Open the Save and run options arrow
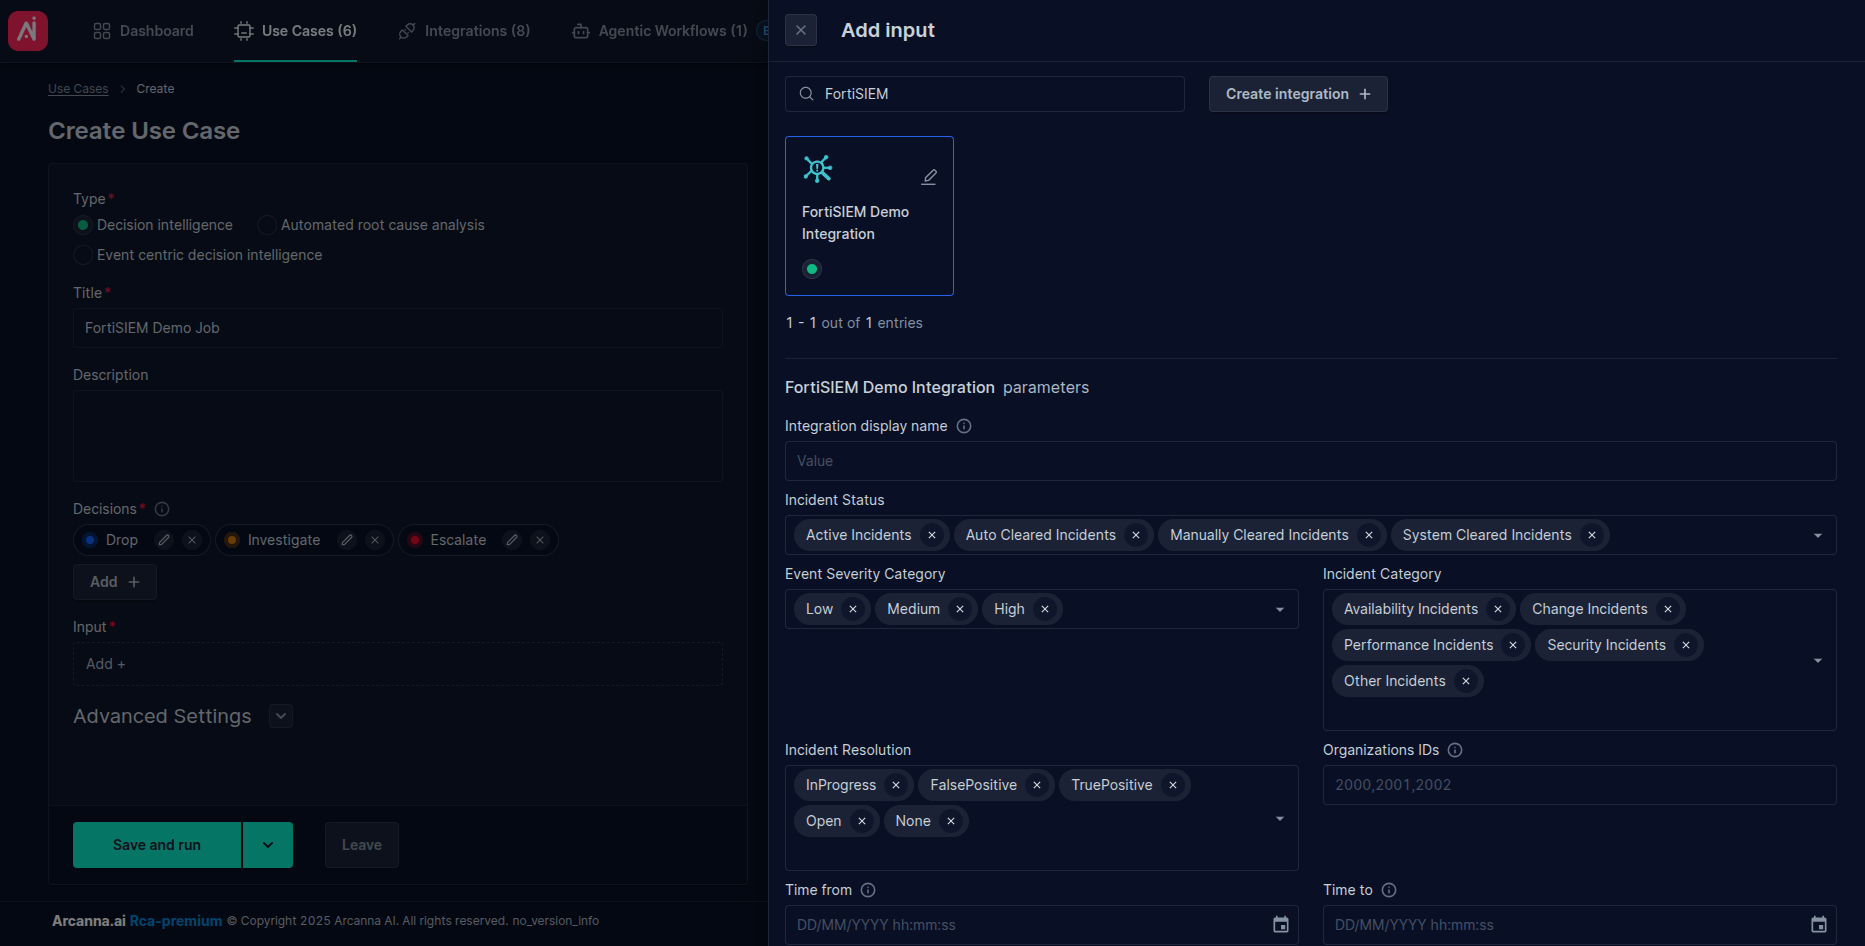This screenshot has width=1865, height=946. click(268, 845)
